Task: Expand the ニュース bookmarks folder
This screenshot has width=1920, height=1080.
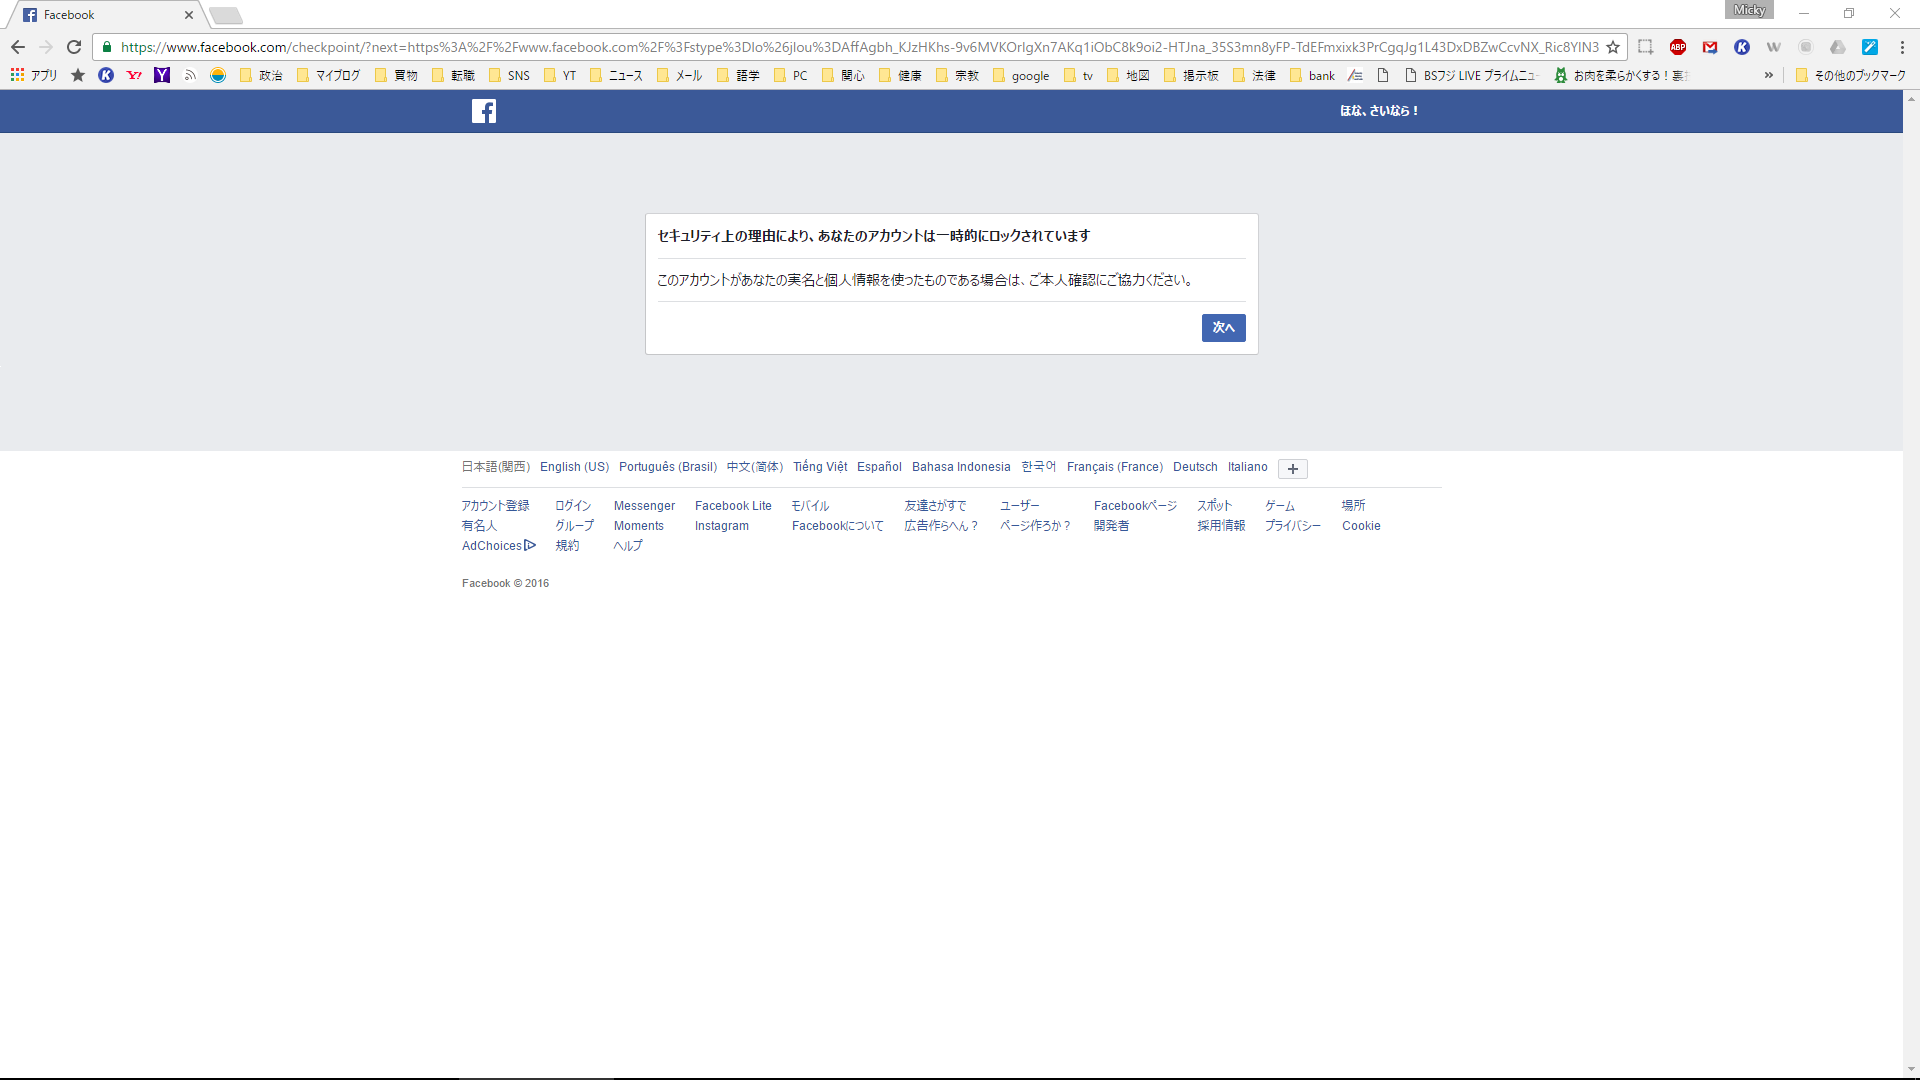Action: pyautogui.click(x=616, y=75)
